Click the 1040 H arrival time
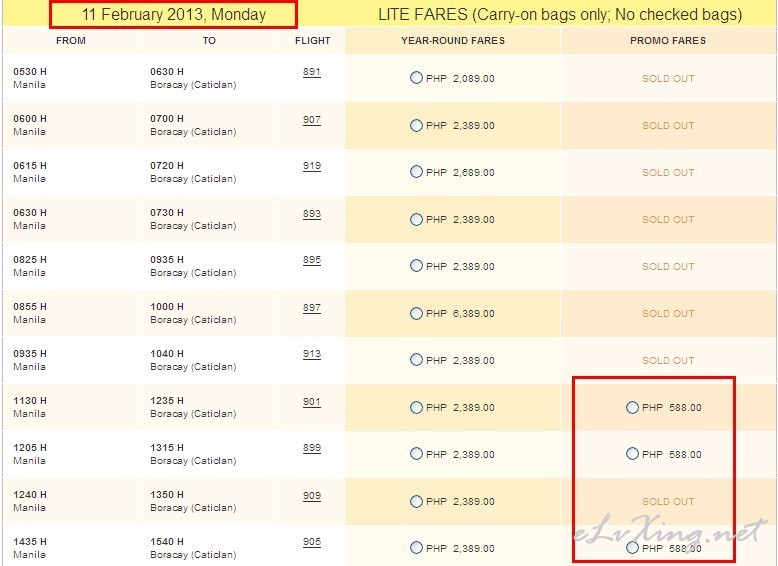Screen dimensions: 778x566 tap(167, 354)
